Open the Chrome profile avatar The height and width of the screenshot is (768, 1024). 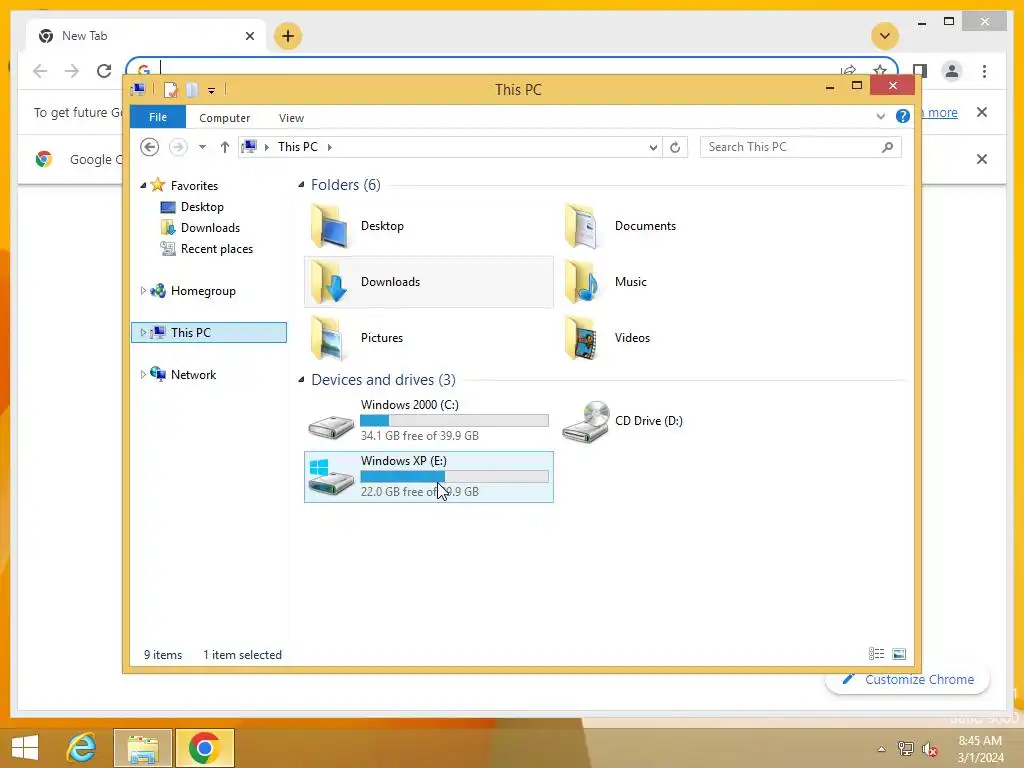pyautogui.click(x=952, y=71)
